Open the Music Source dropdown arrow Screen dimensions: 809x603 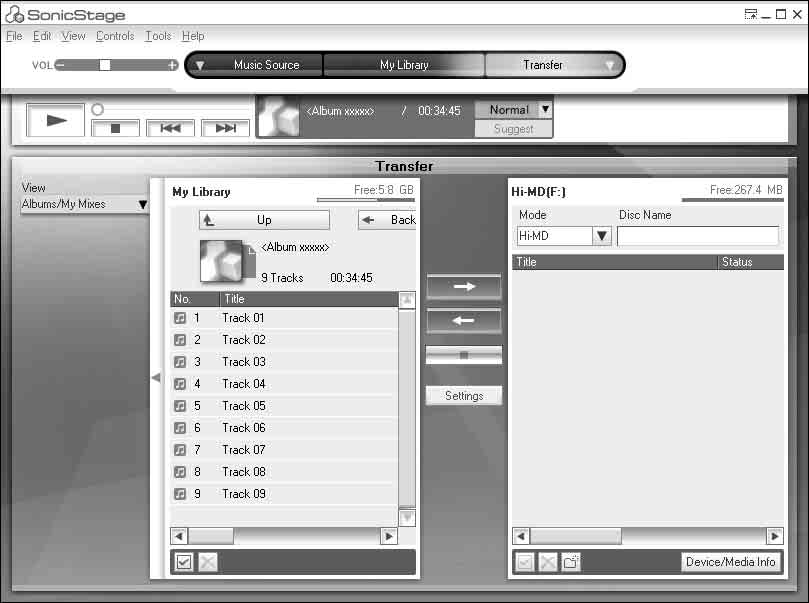click(x=200, y=66)
